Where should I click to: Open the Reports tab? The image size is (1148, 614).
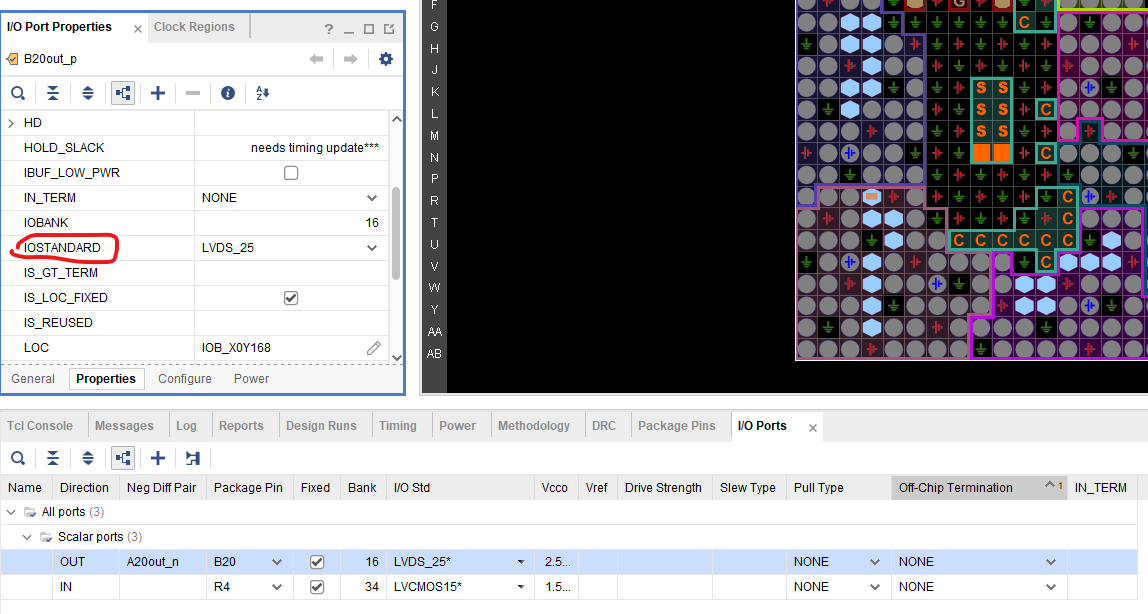click(241, 425)
